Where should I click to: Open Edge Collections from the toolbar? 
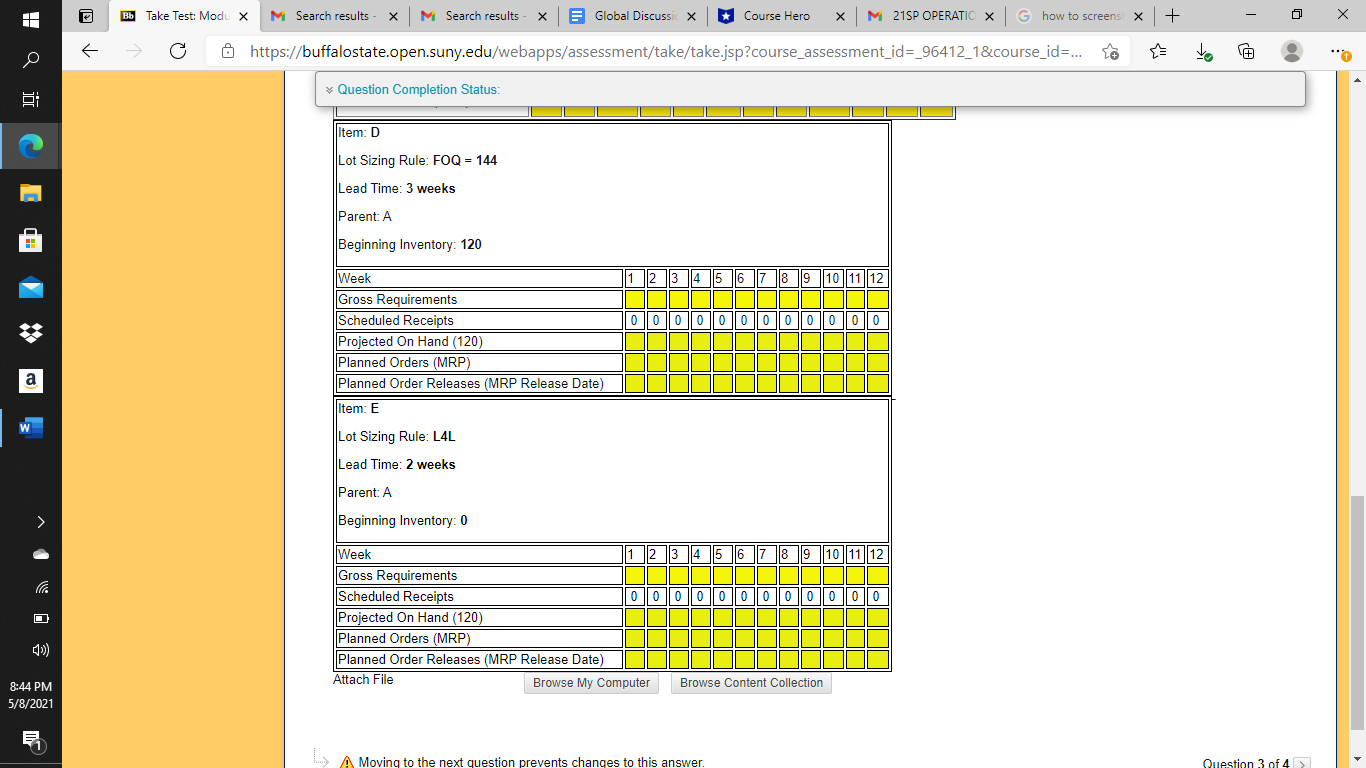1246,52
